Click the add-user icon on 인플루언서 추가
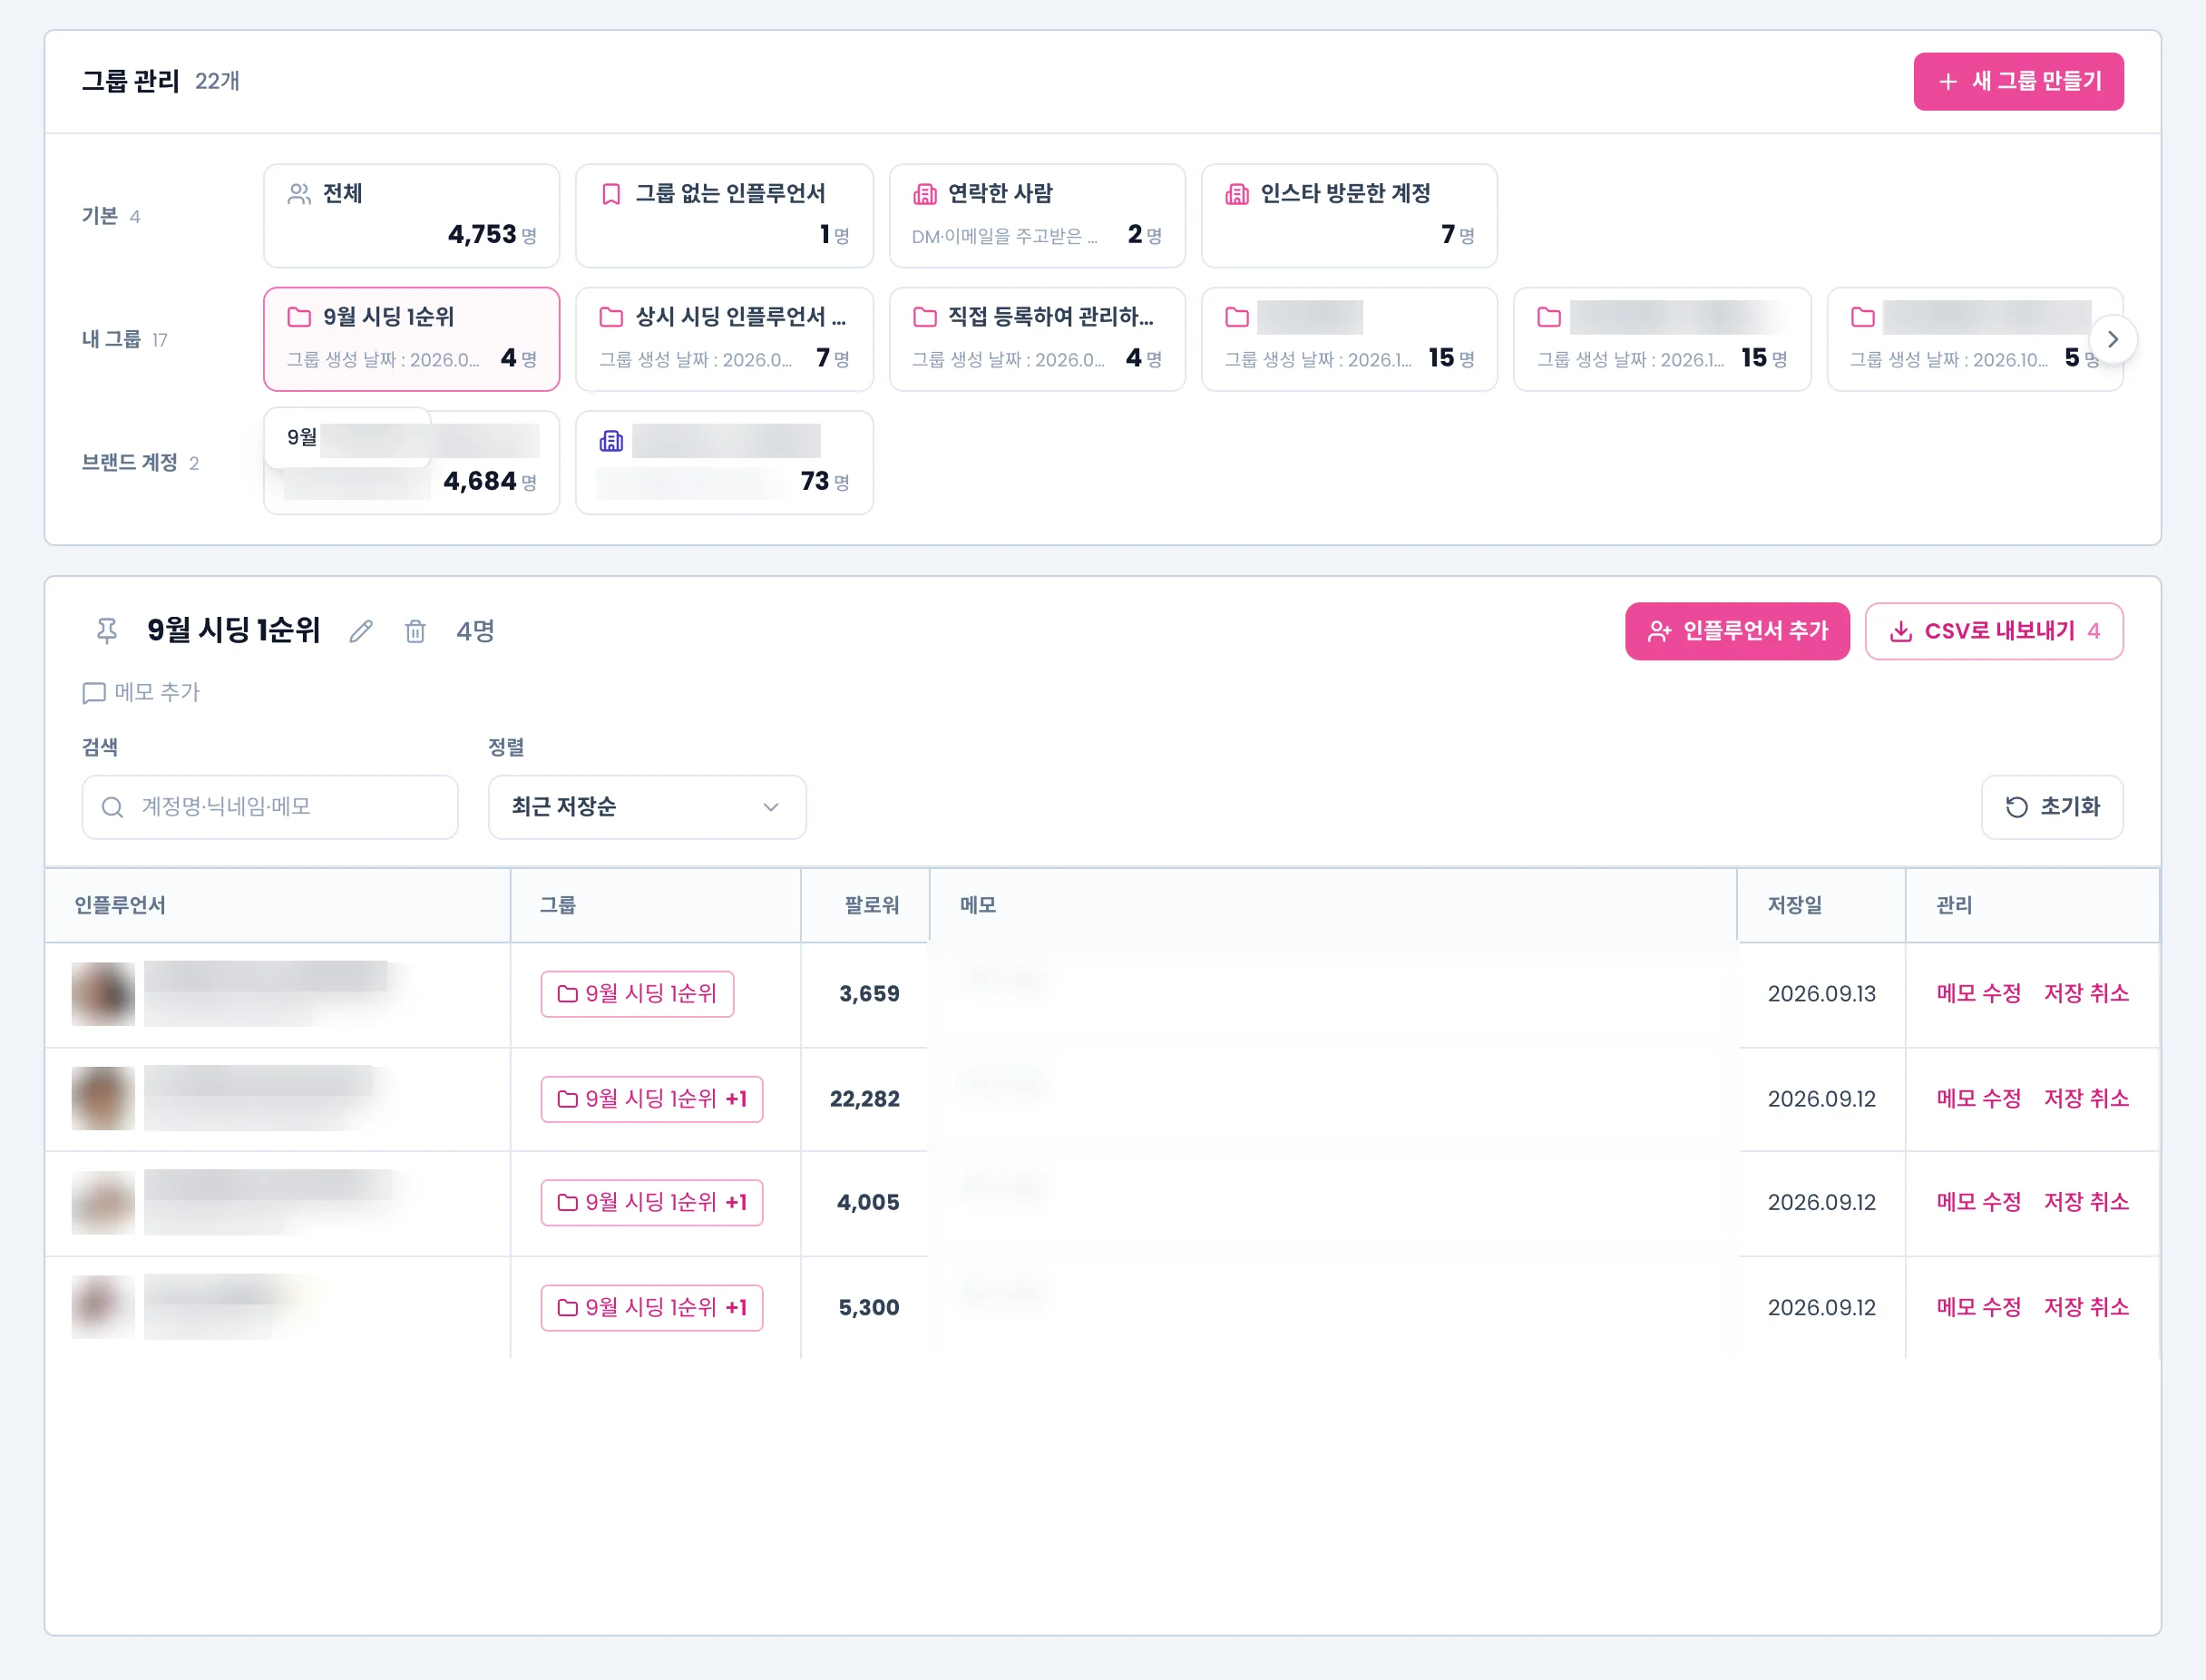Viewport: 2206px width, 1680px height. pos(1659,631)
